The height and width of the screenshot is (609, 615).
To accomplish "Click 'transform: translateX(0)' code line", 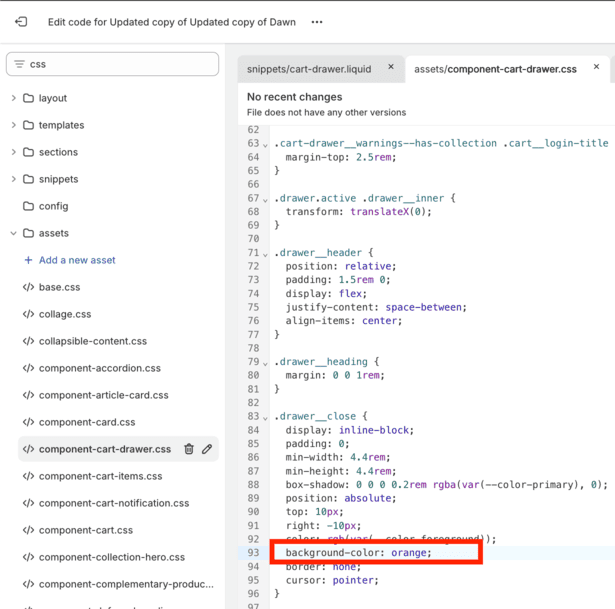I will tap(358, 211).
